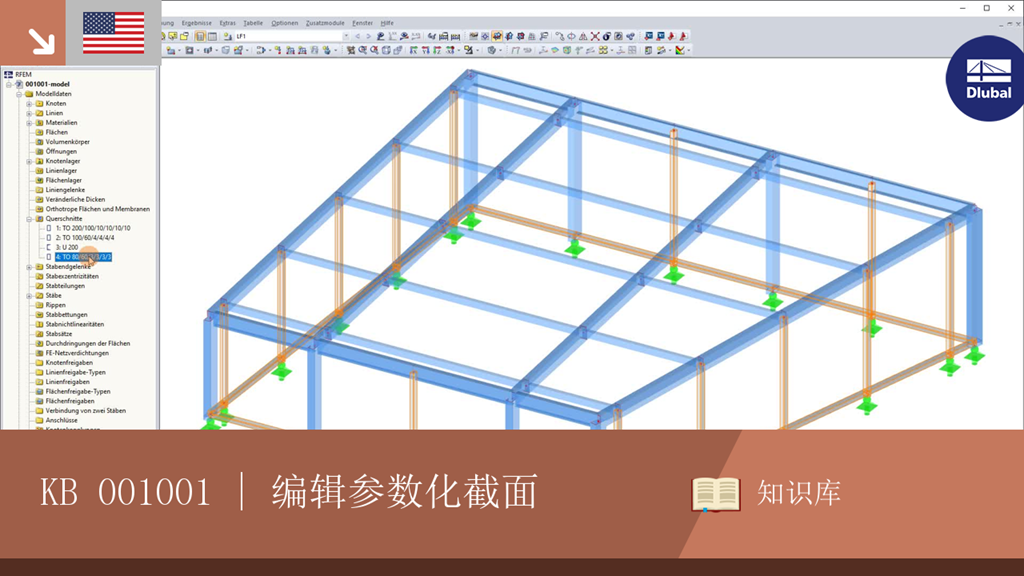Go to next load case arrow
Viewport: 1024px width, 576px height.
368,36
